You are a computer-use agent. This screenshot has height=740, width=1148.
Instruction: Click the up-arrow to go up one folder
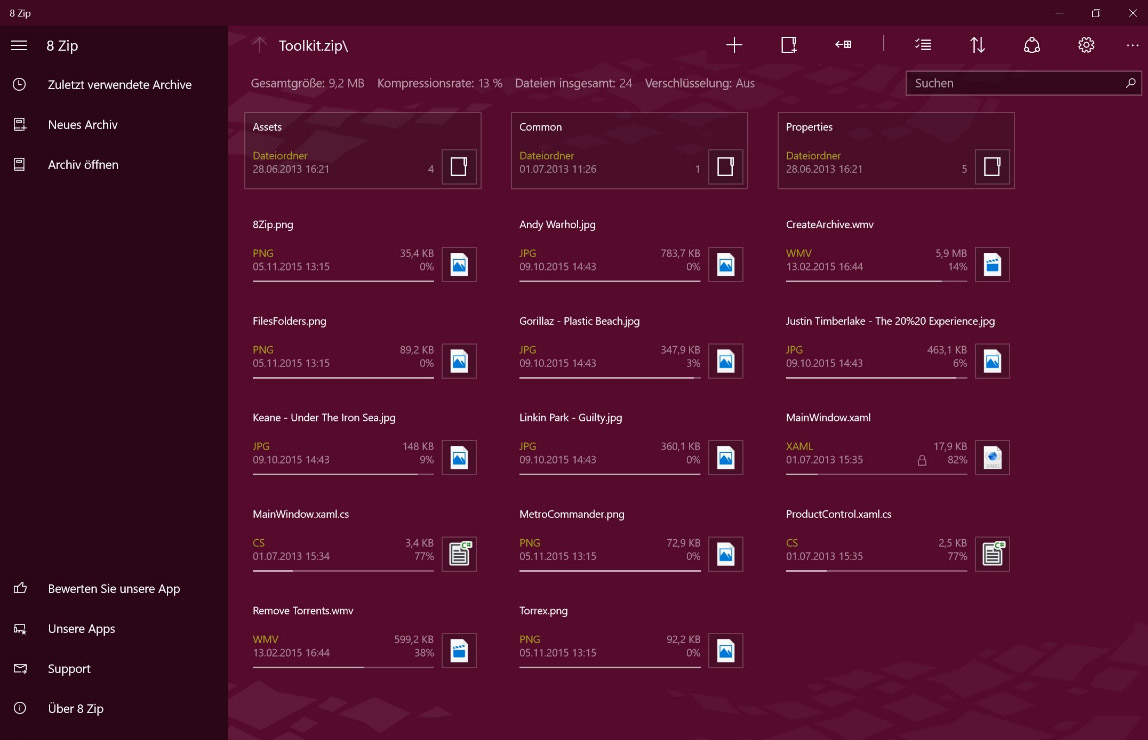(259, 45)
